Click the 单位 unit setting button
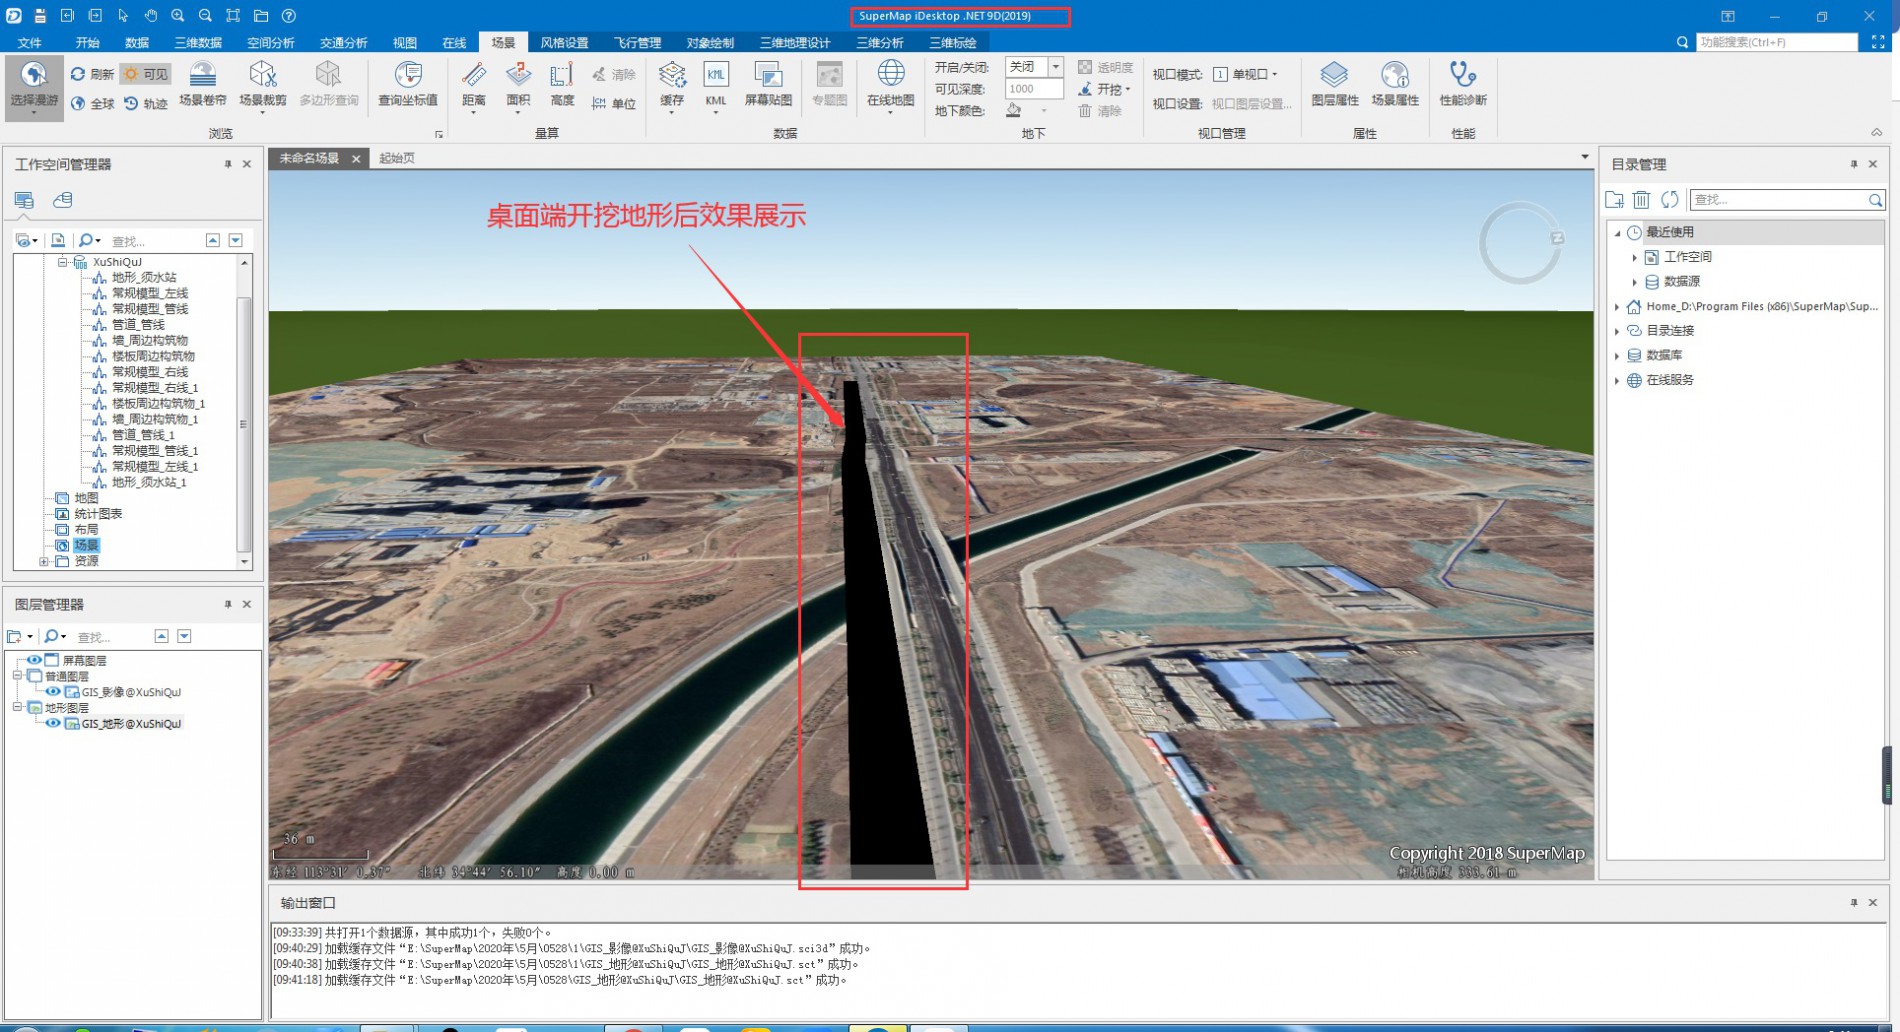The image size is (1900, 1032). coord(614,103)
